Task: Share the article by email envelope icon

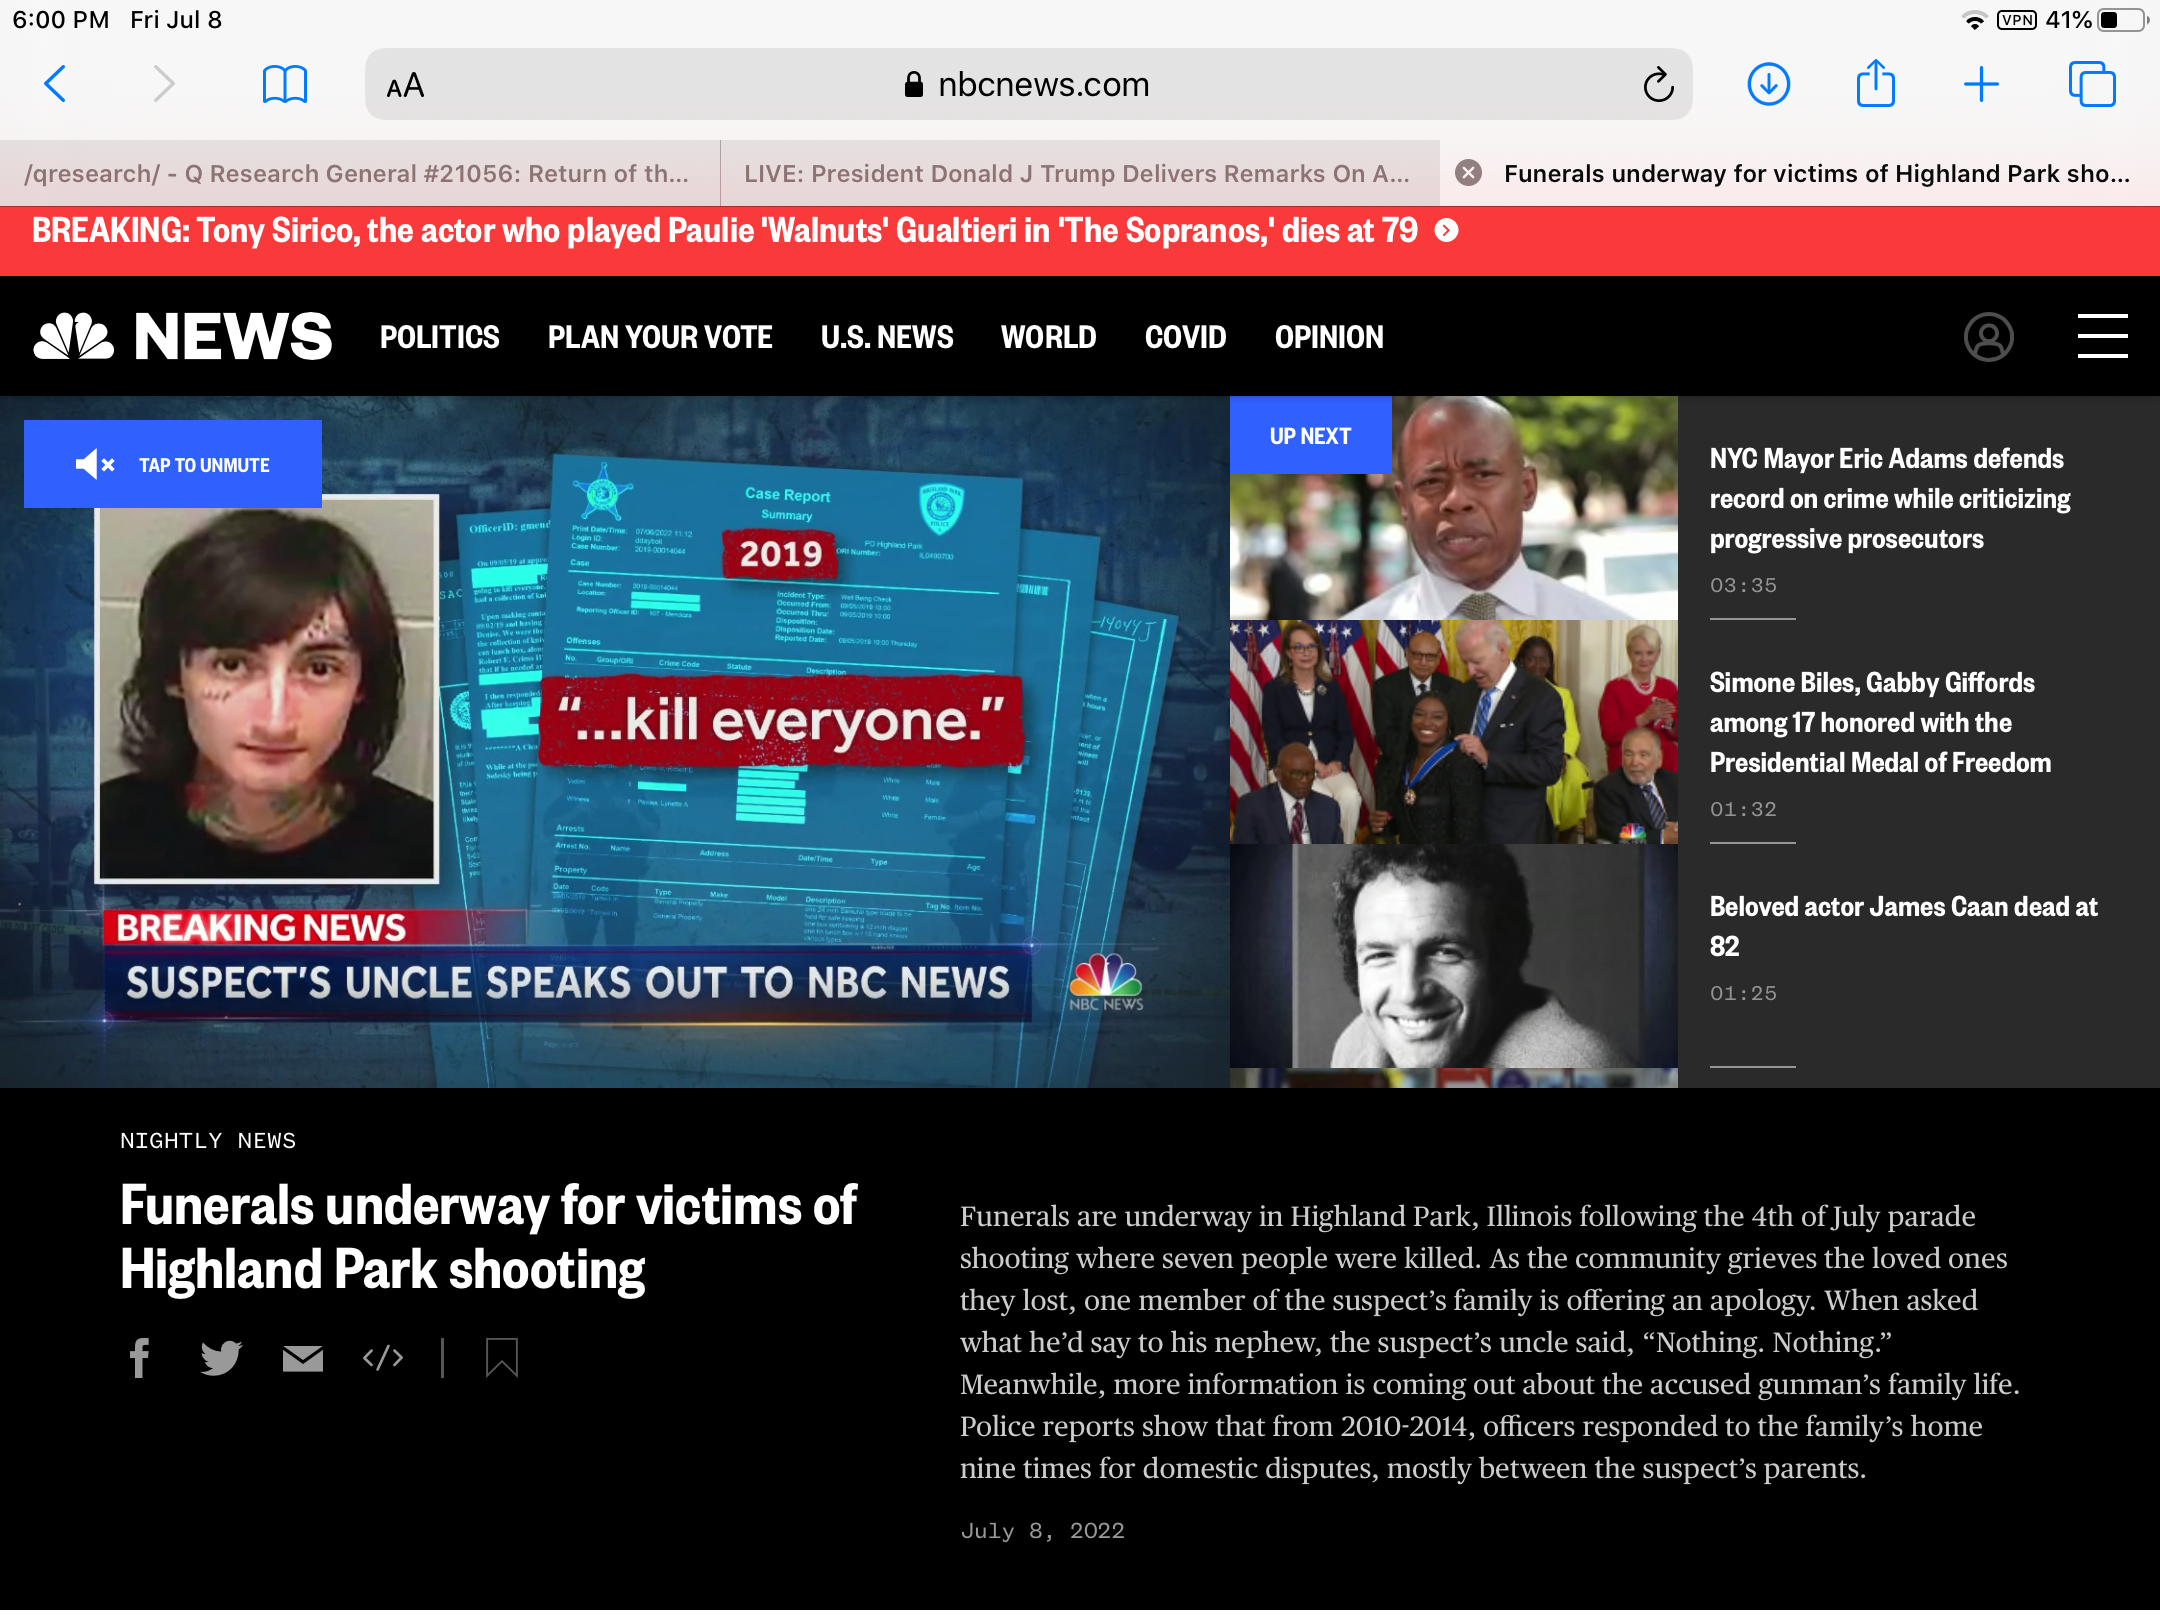Action: [303, 1358]
